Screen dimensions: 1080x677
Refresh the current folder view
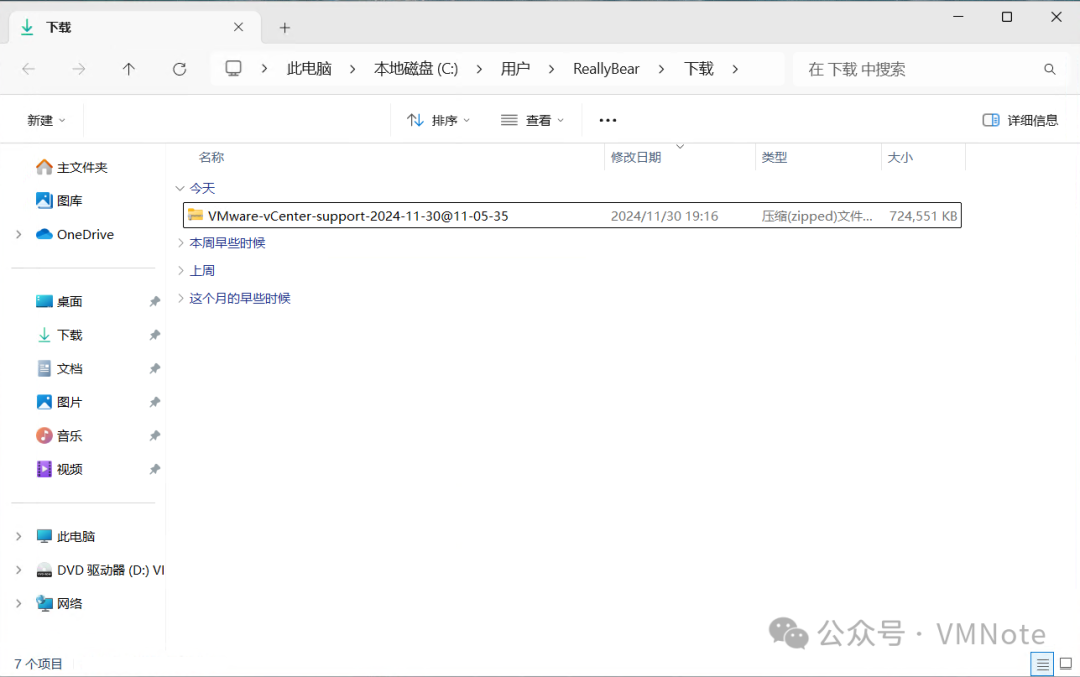(180, 69)
